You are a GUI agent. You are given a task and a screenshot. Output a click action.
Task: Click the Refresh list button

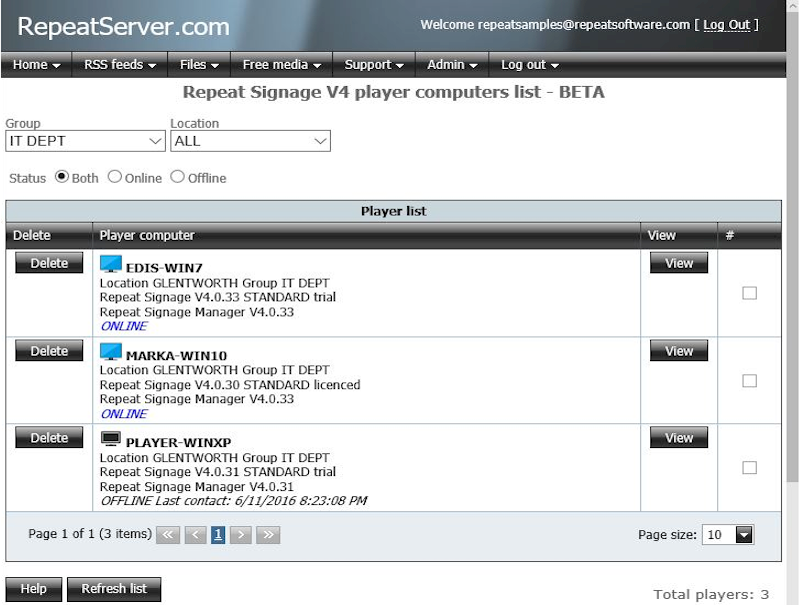114,589
